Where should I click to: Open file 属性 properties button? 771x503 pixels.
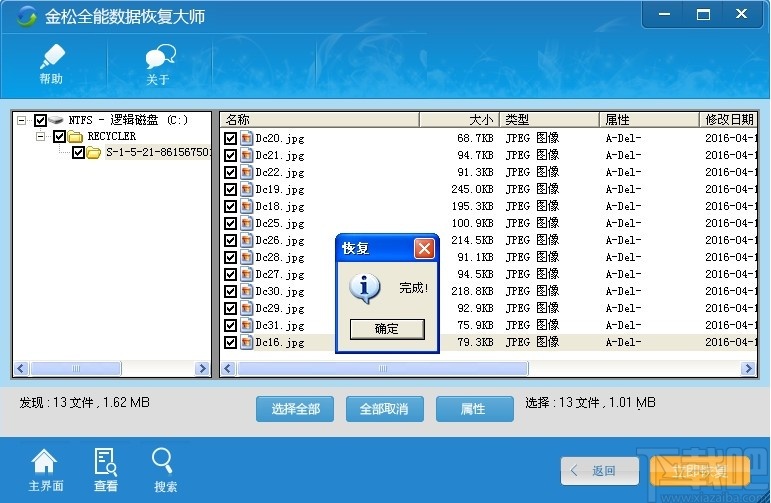(474, 409)
